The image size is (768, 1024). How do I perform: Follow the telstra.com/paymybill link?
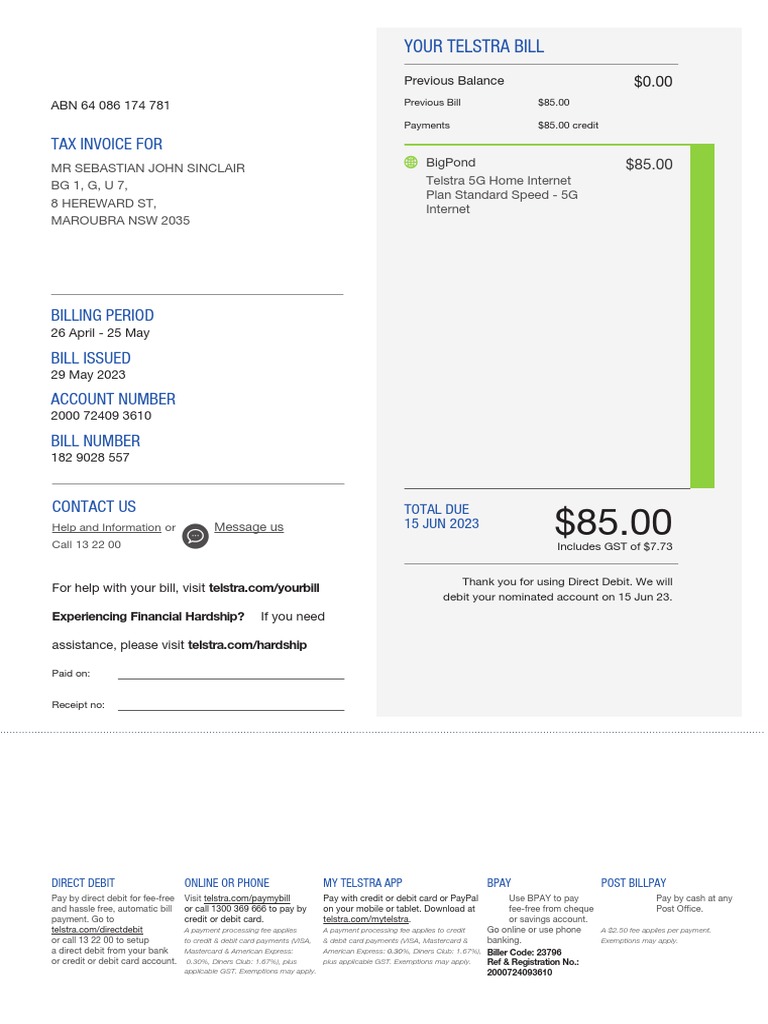247,898
